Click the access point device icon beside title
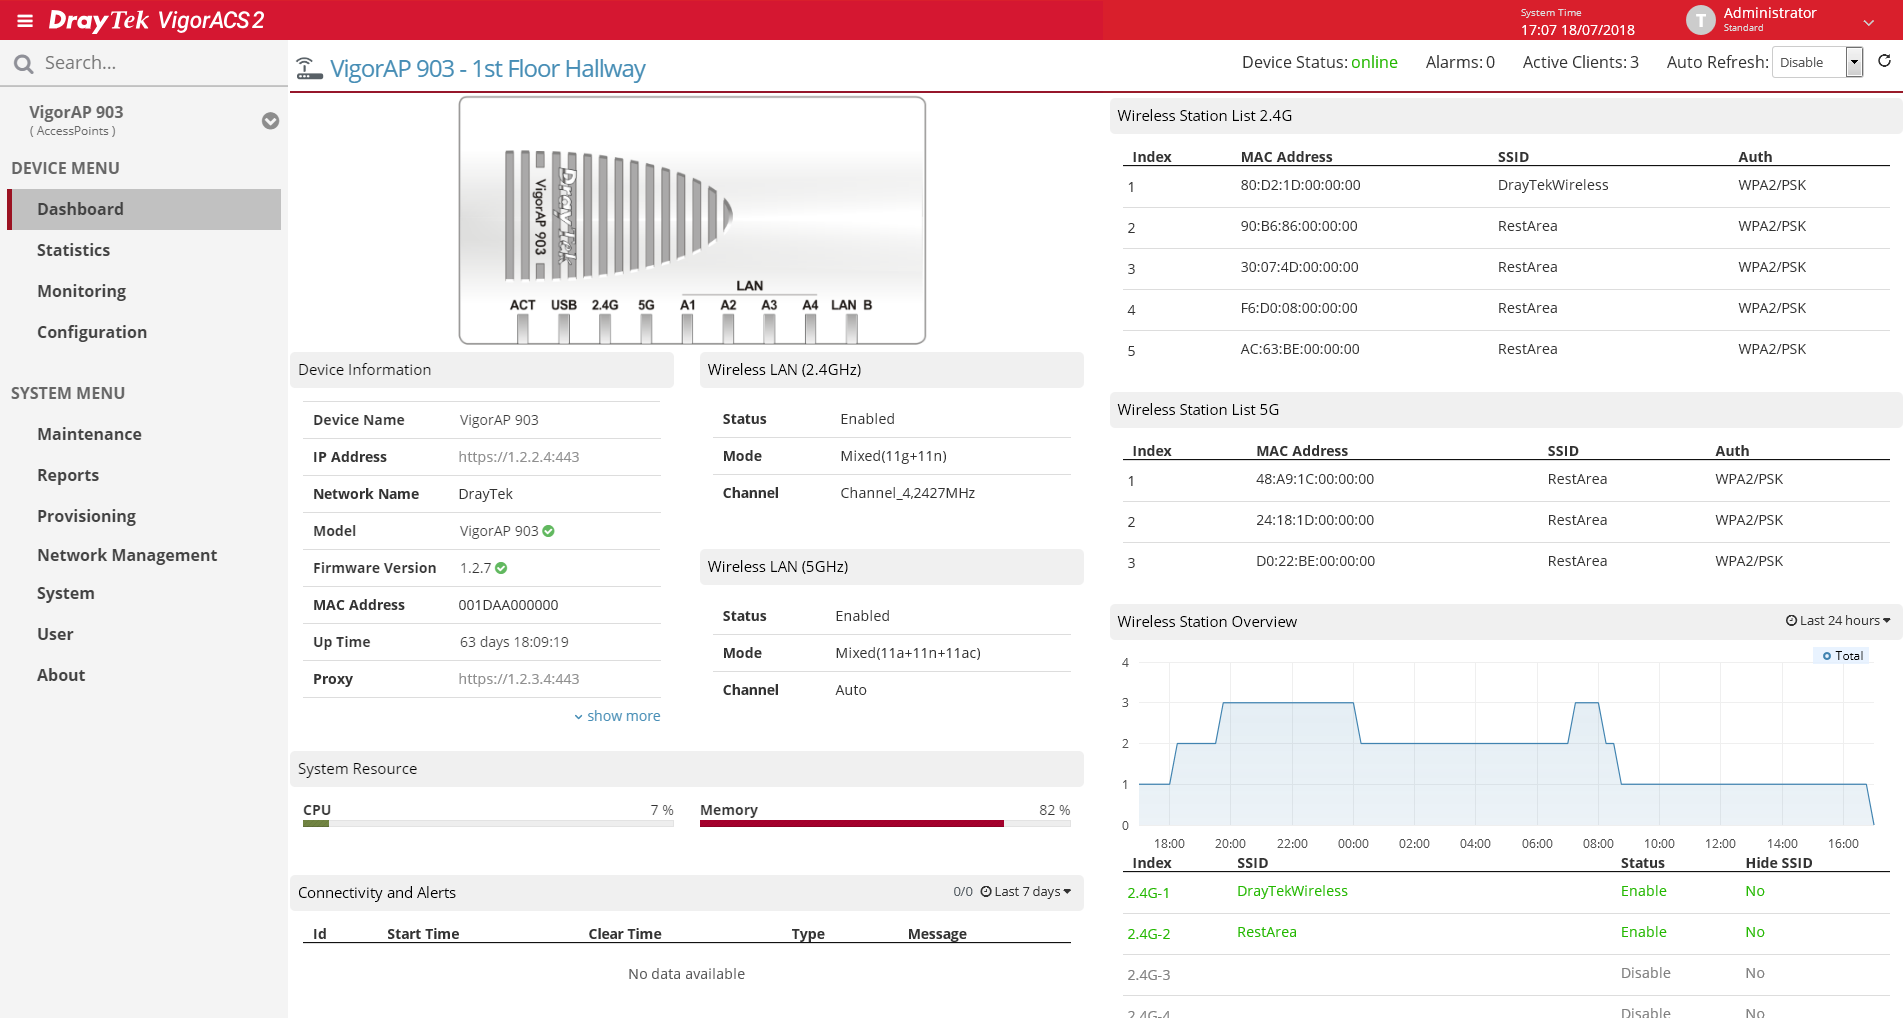 point(309,69)
